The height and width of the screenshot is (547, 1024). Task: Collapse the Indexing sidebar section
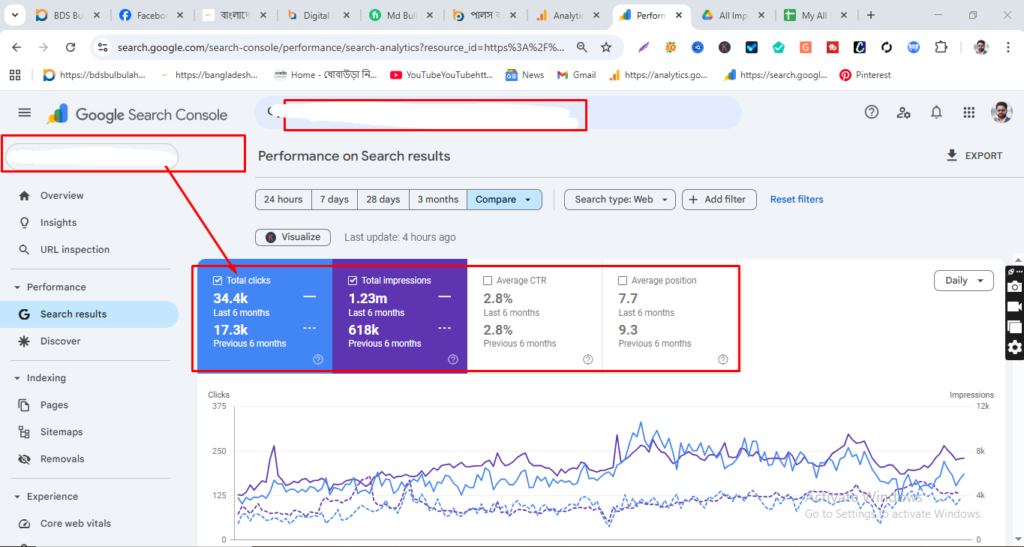17,378
